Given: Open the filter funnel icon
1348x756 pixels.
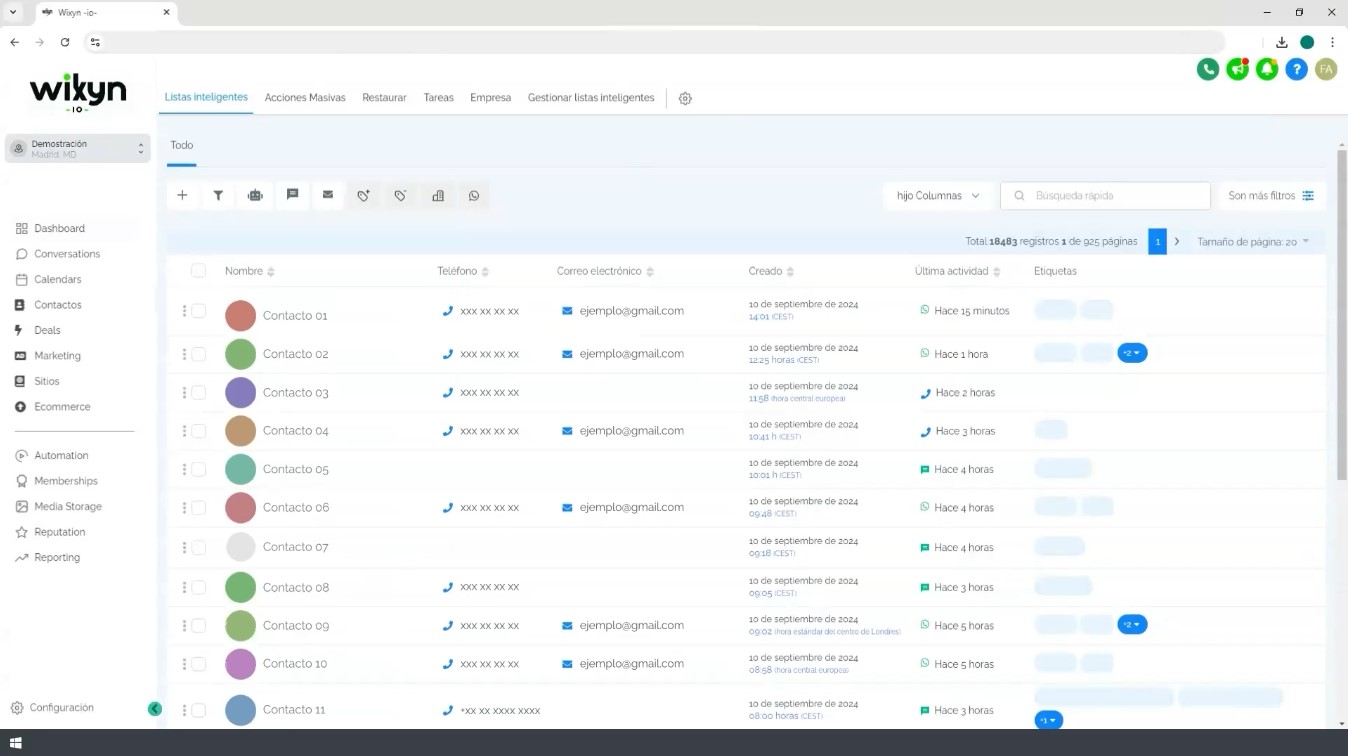Looking at the screenshot, I should (218, 195).
